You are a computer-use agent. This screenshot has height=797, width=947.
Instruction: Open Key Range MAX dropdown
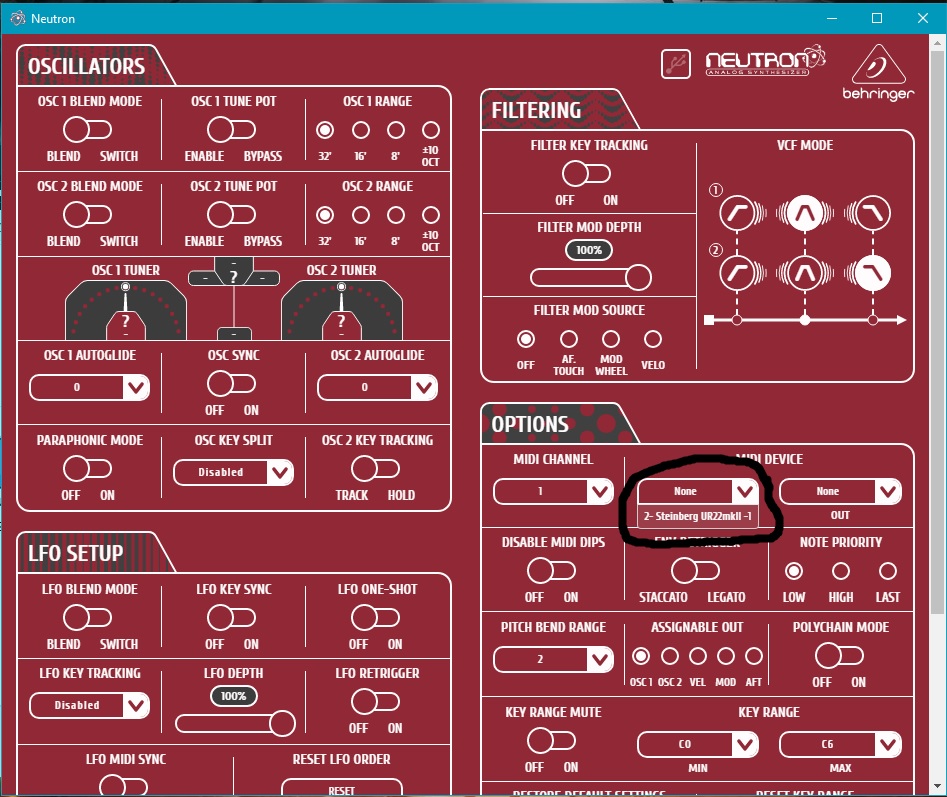840,744
